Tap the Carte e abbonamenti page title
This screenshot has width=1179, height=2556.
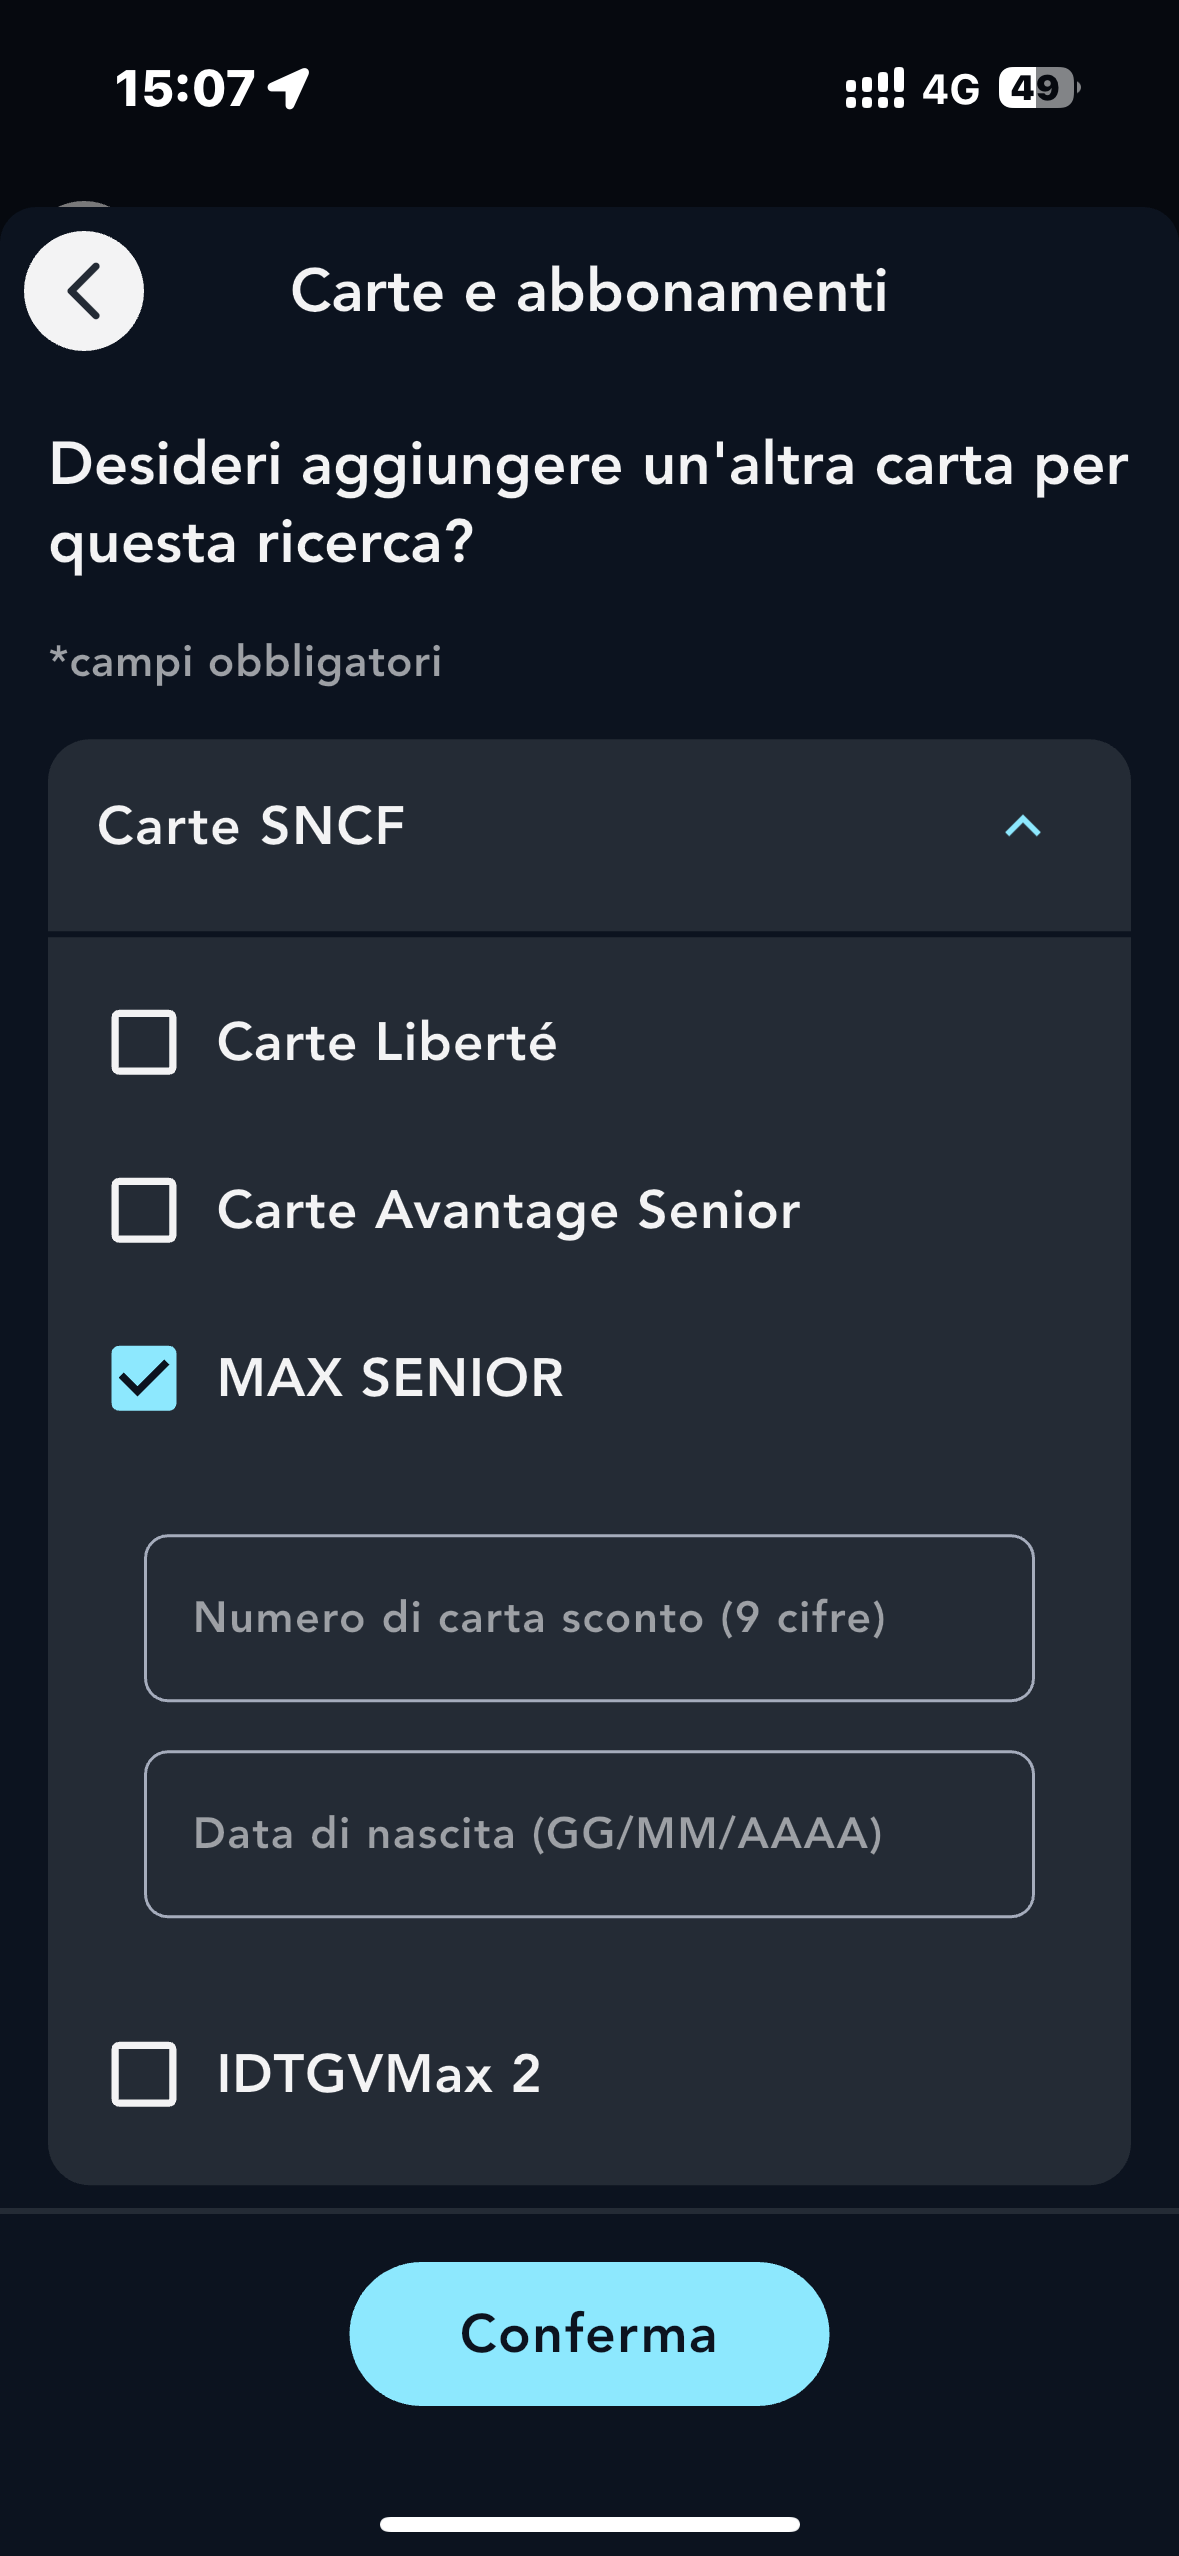pyautogui.click(x=589, y=291)
